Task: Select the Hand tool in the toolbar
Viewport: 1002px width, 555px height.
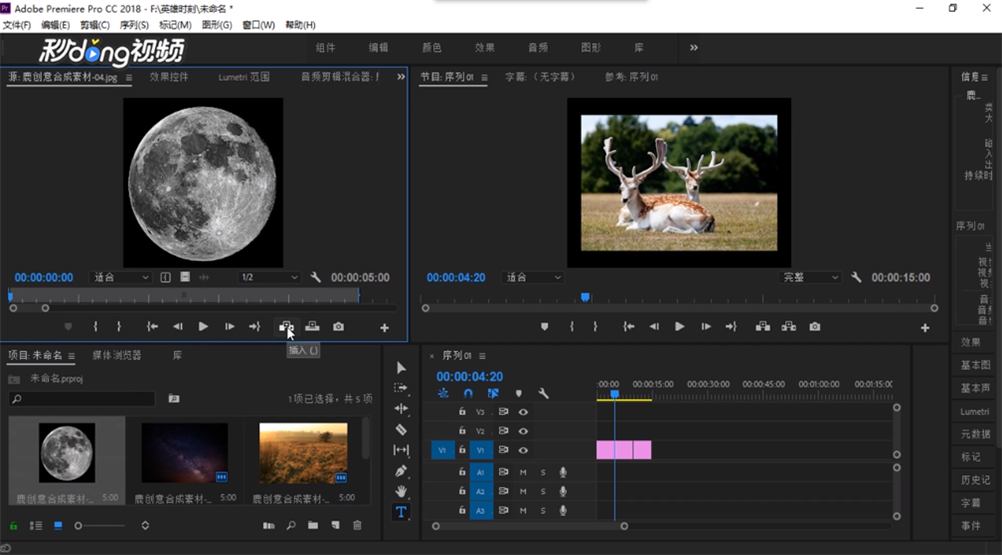Action: click(x=401, y=491)
